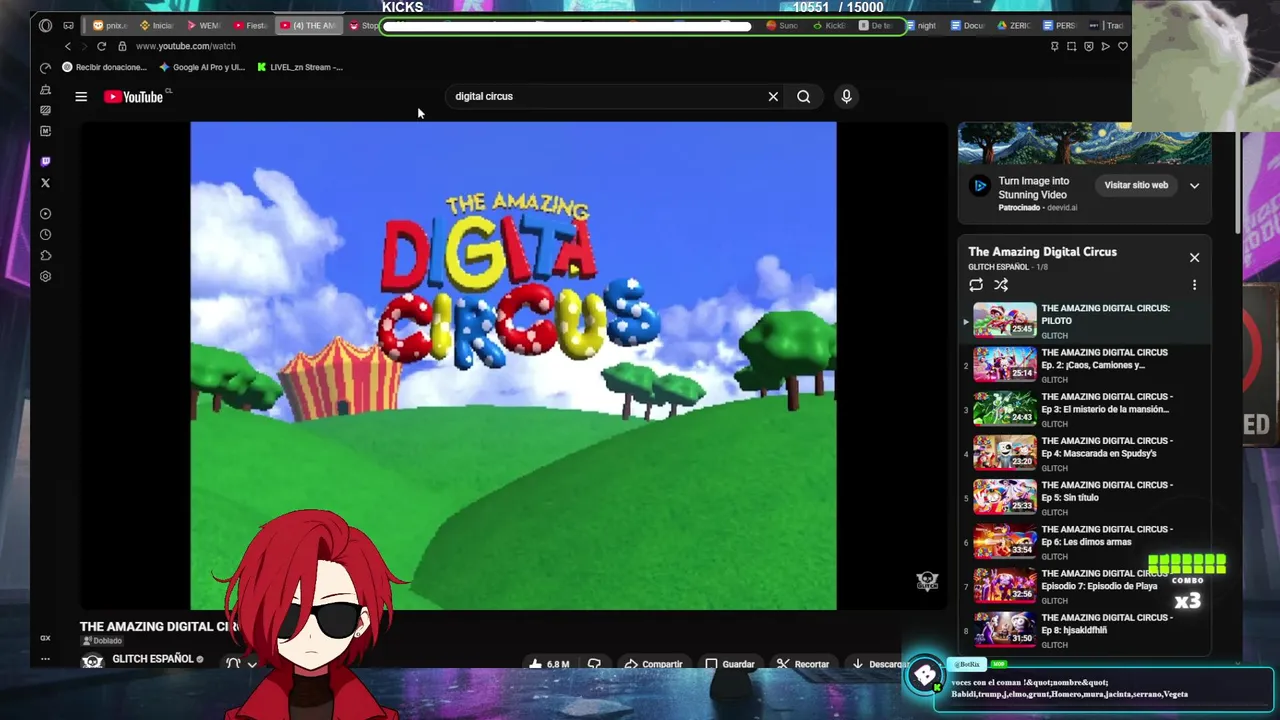Expand the sponsored ad chevron
1280x720 pixels.
point(1194,185)
